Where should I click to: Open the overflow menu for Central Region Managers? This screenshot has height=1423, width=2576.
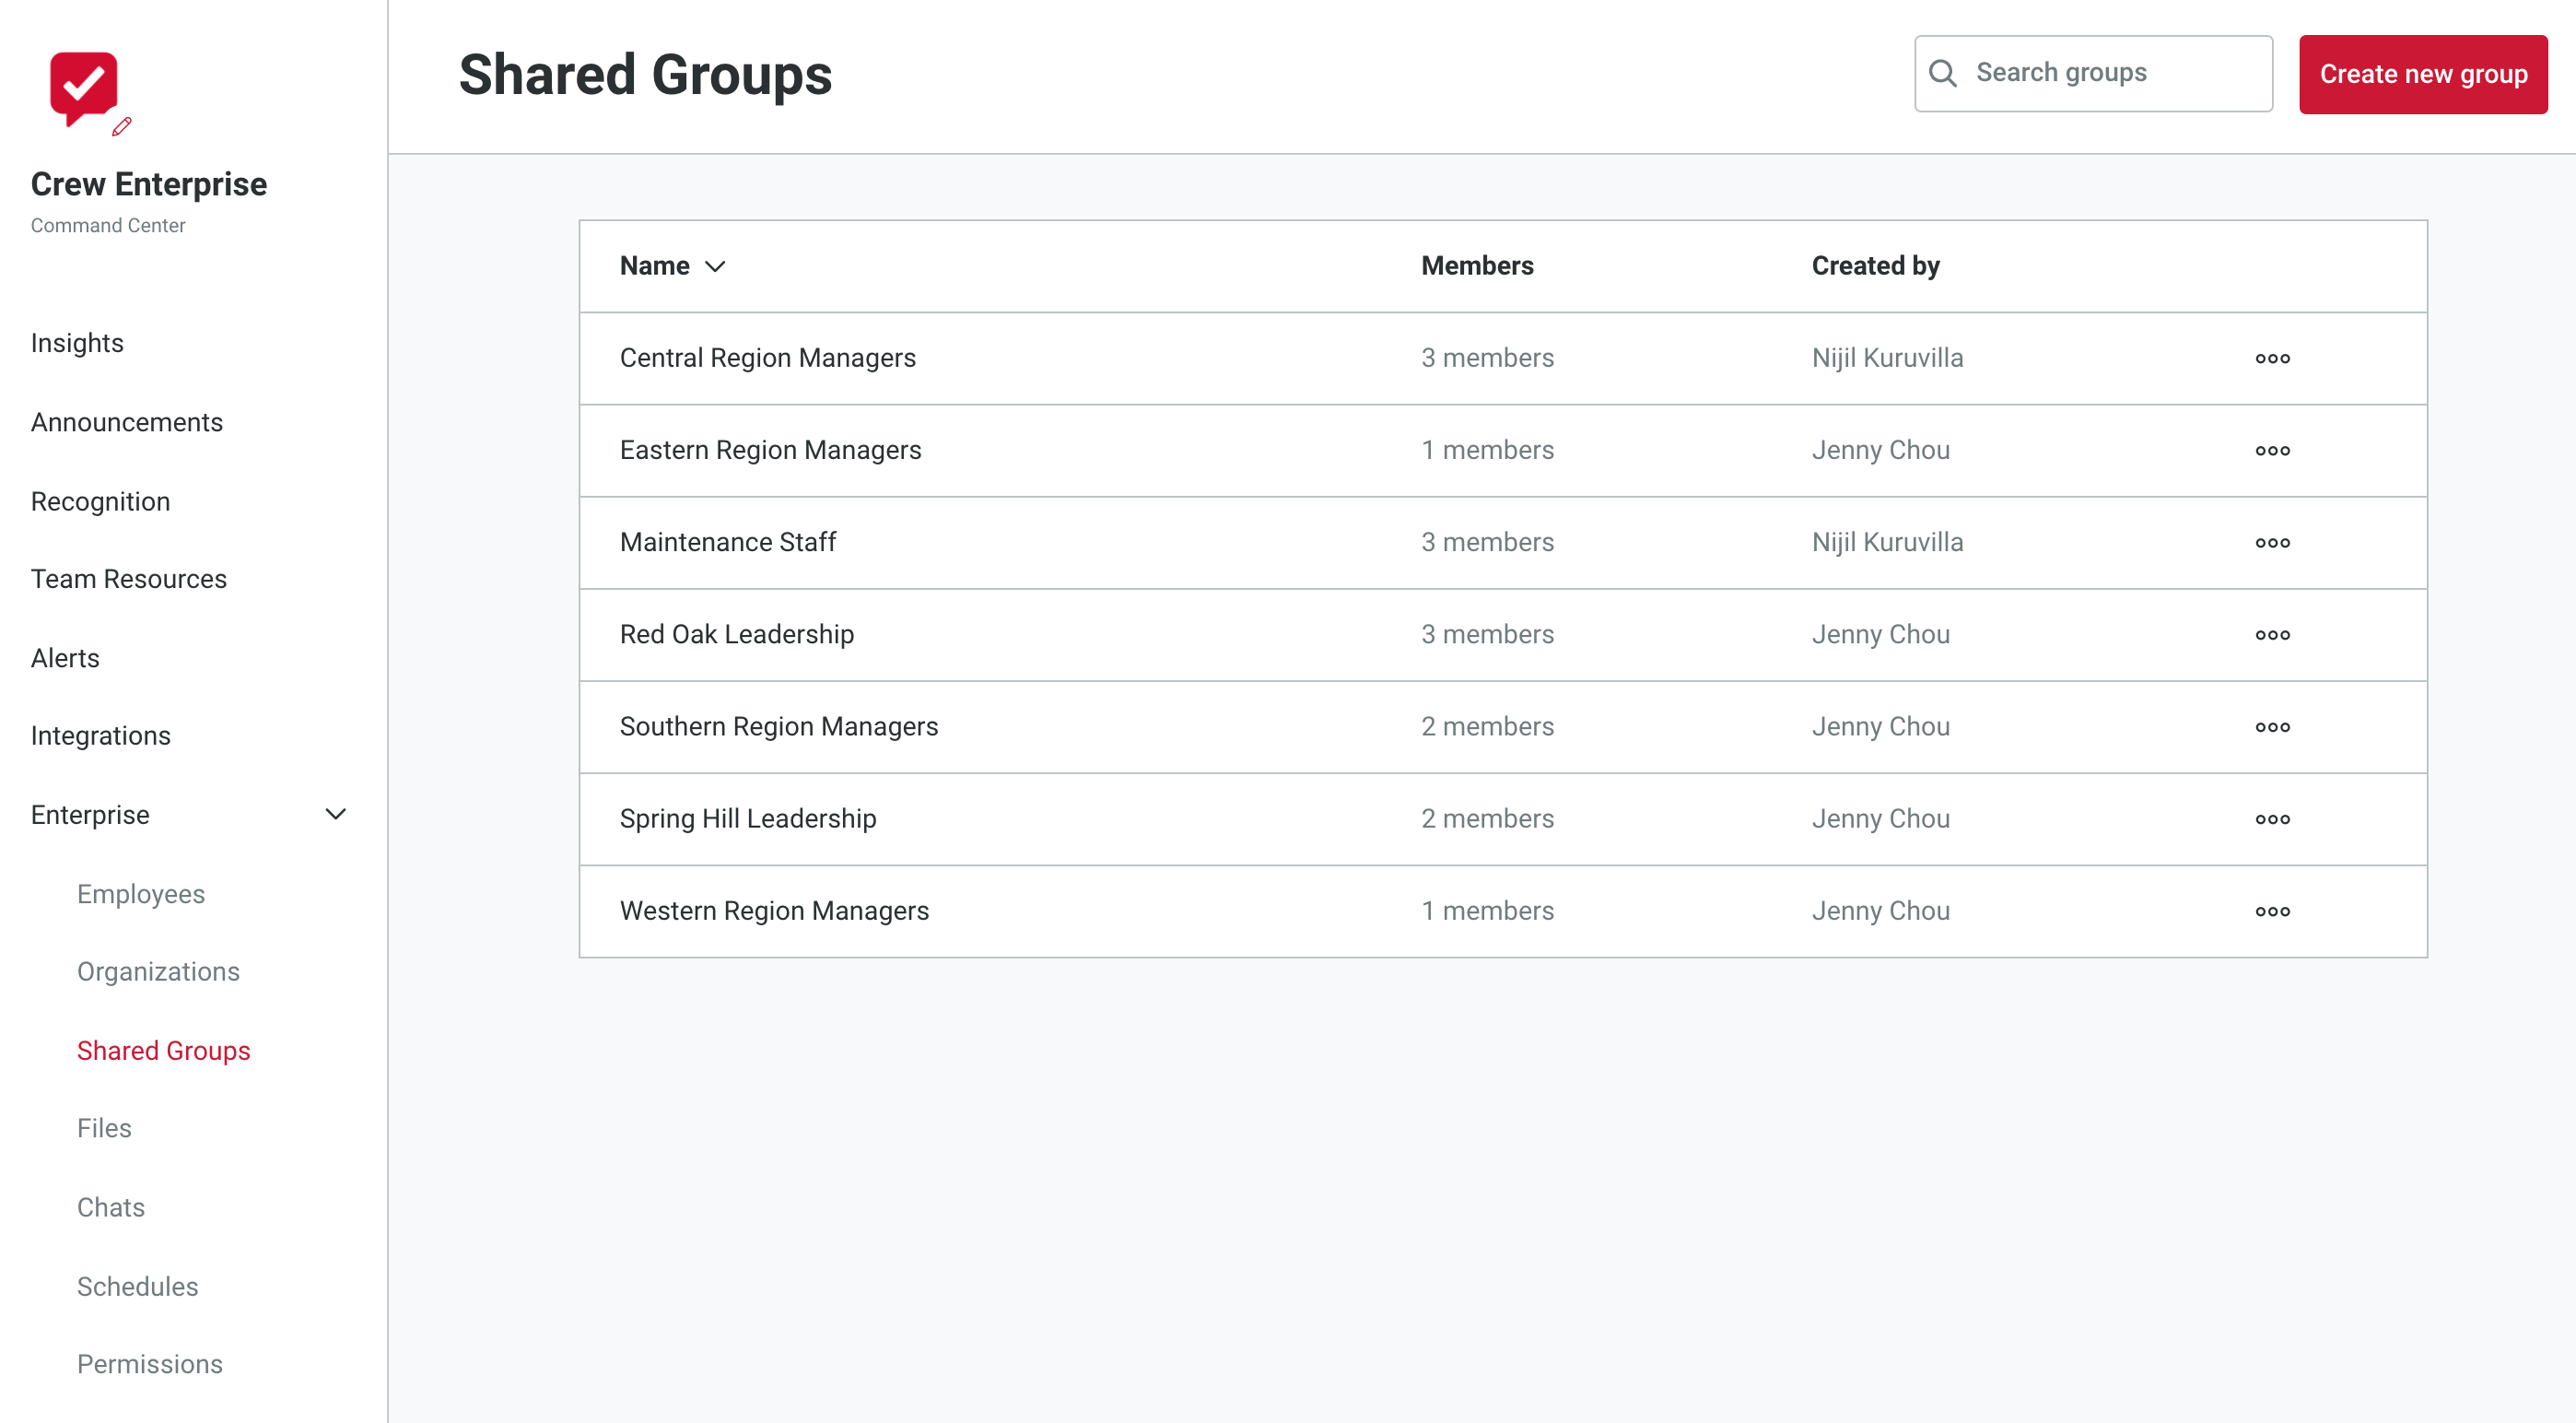click(x=2273, y=358)
